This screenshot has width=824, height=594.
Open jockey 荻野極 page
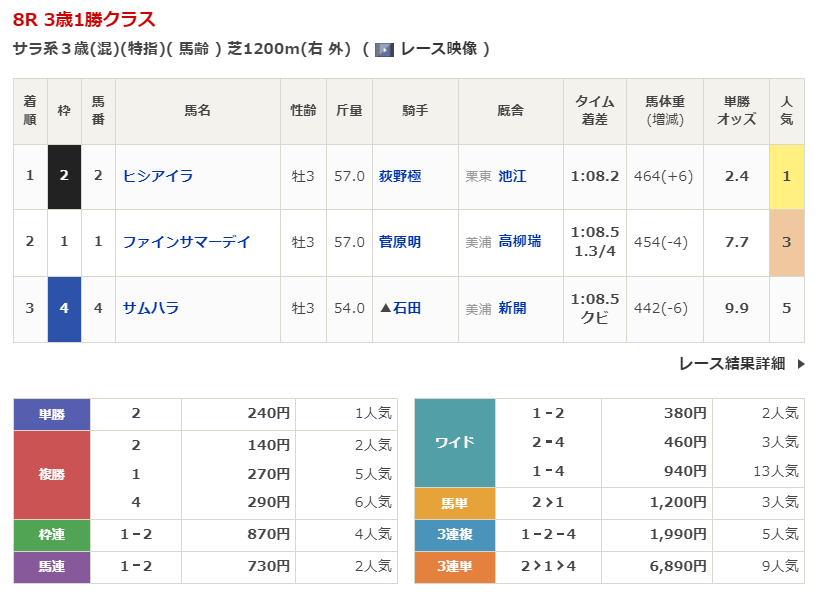(x=400, y=176)
